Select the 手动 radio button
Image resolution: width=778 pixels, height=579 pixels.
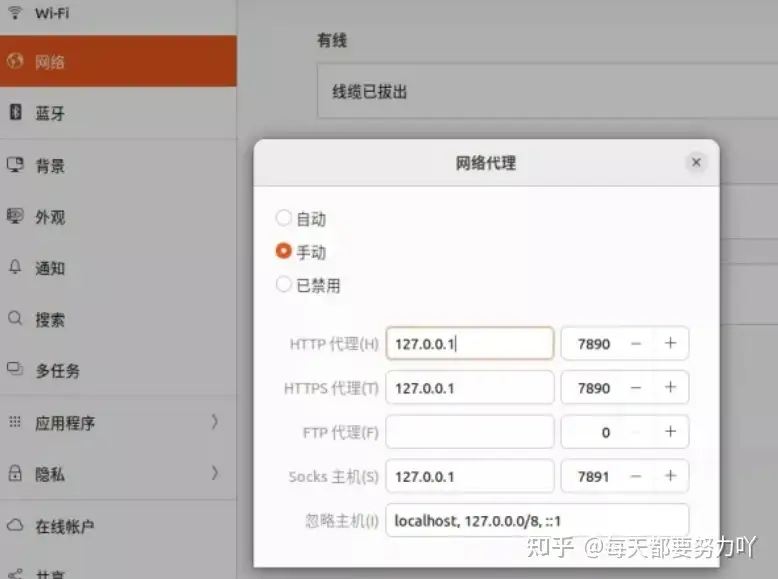point(283,251)
